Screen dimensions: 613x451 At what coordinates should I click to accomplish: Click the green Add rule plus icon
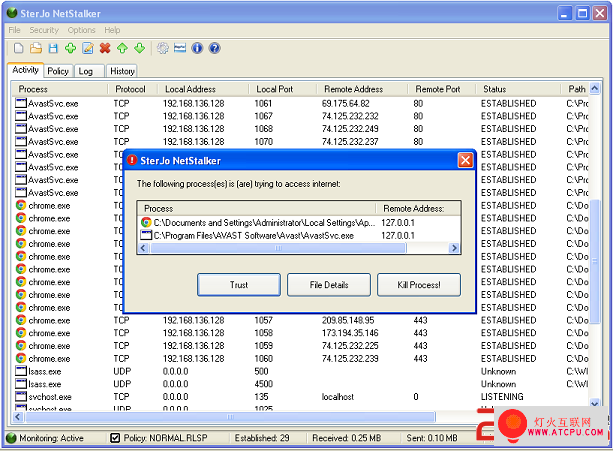[70, 48]
